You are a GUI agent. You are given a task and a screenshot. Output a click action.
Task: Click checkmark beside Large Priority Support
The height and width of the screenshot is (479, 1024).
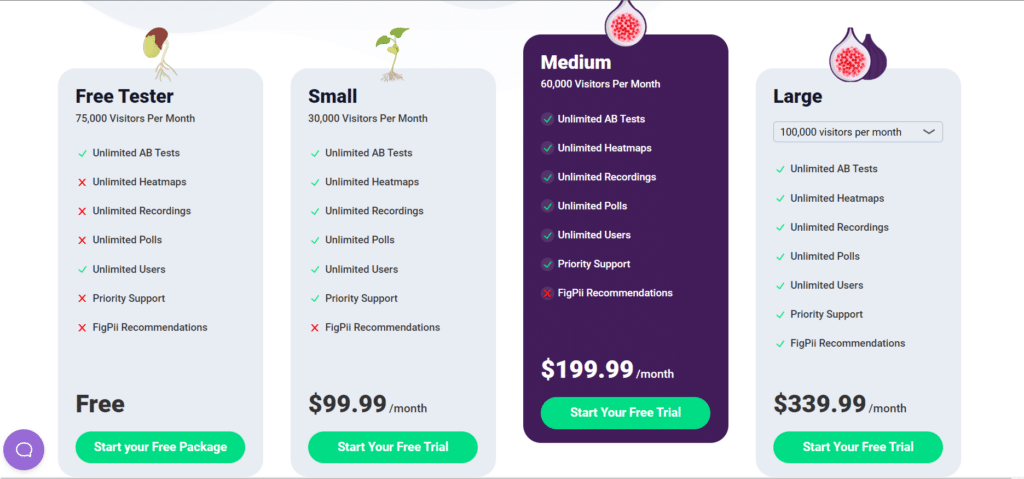coord(780,314)
